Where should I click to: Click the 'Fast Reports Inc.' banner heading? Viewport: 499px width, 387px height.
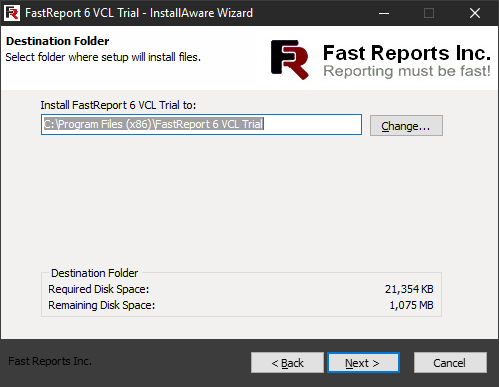pos(407,53)
